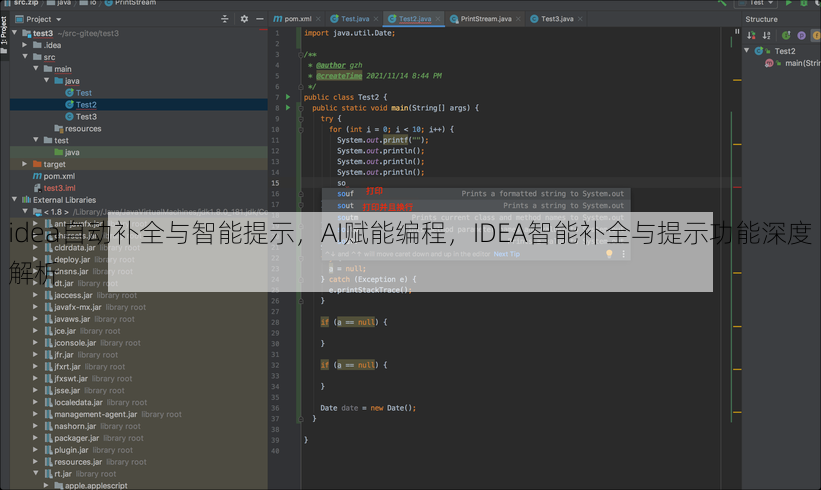Collapse the src folder

pyautogui.click(x=25, y=57)
